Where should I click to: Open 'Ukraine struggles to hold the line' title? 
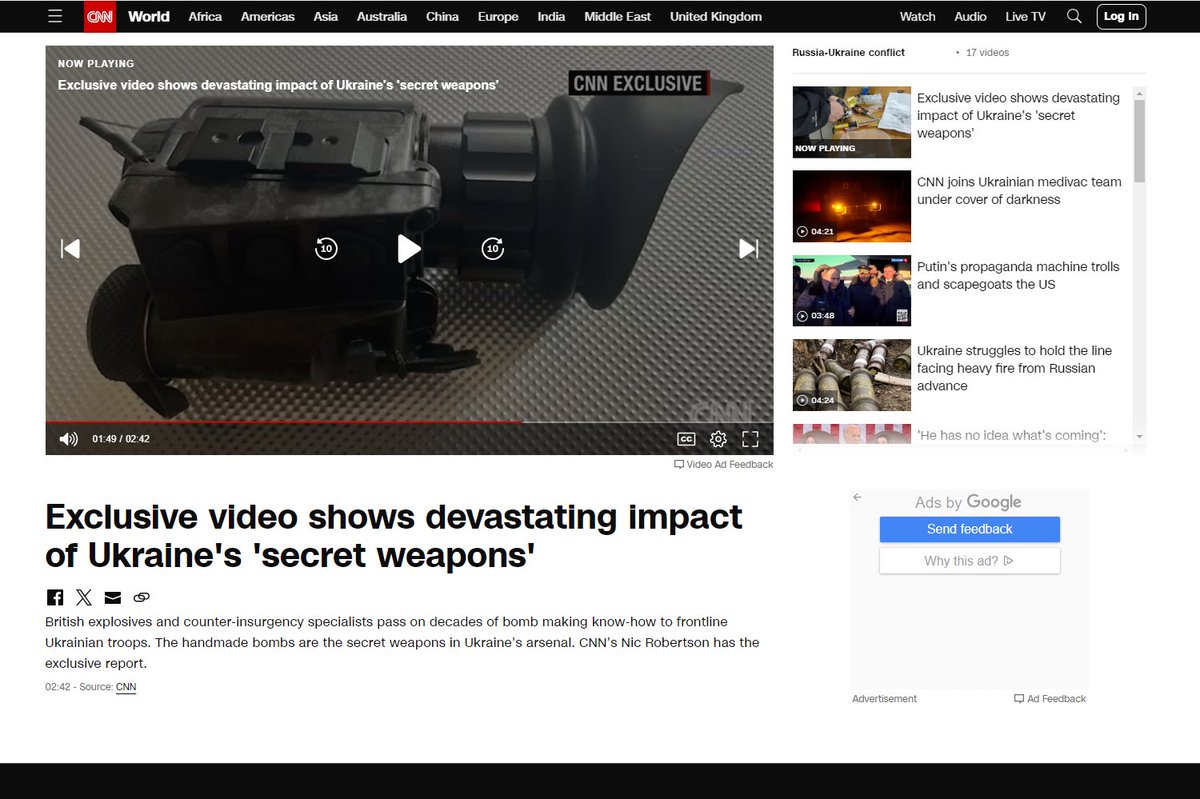coord(1014,368)
